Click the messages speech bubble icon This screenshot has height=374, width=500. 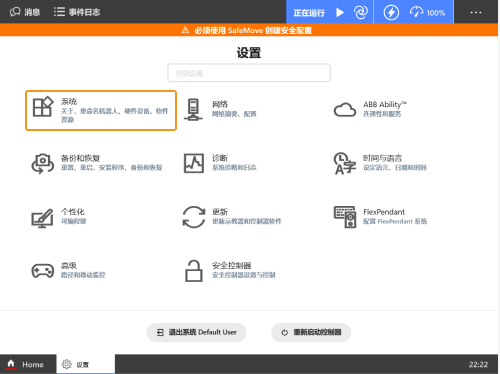15,12
